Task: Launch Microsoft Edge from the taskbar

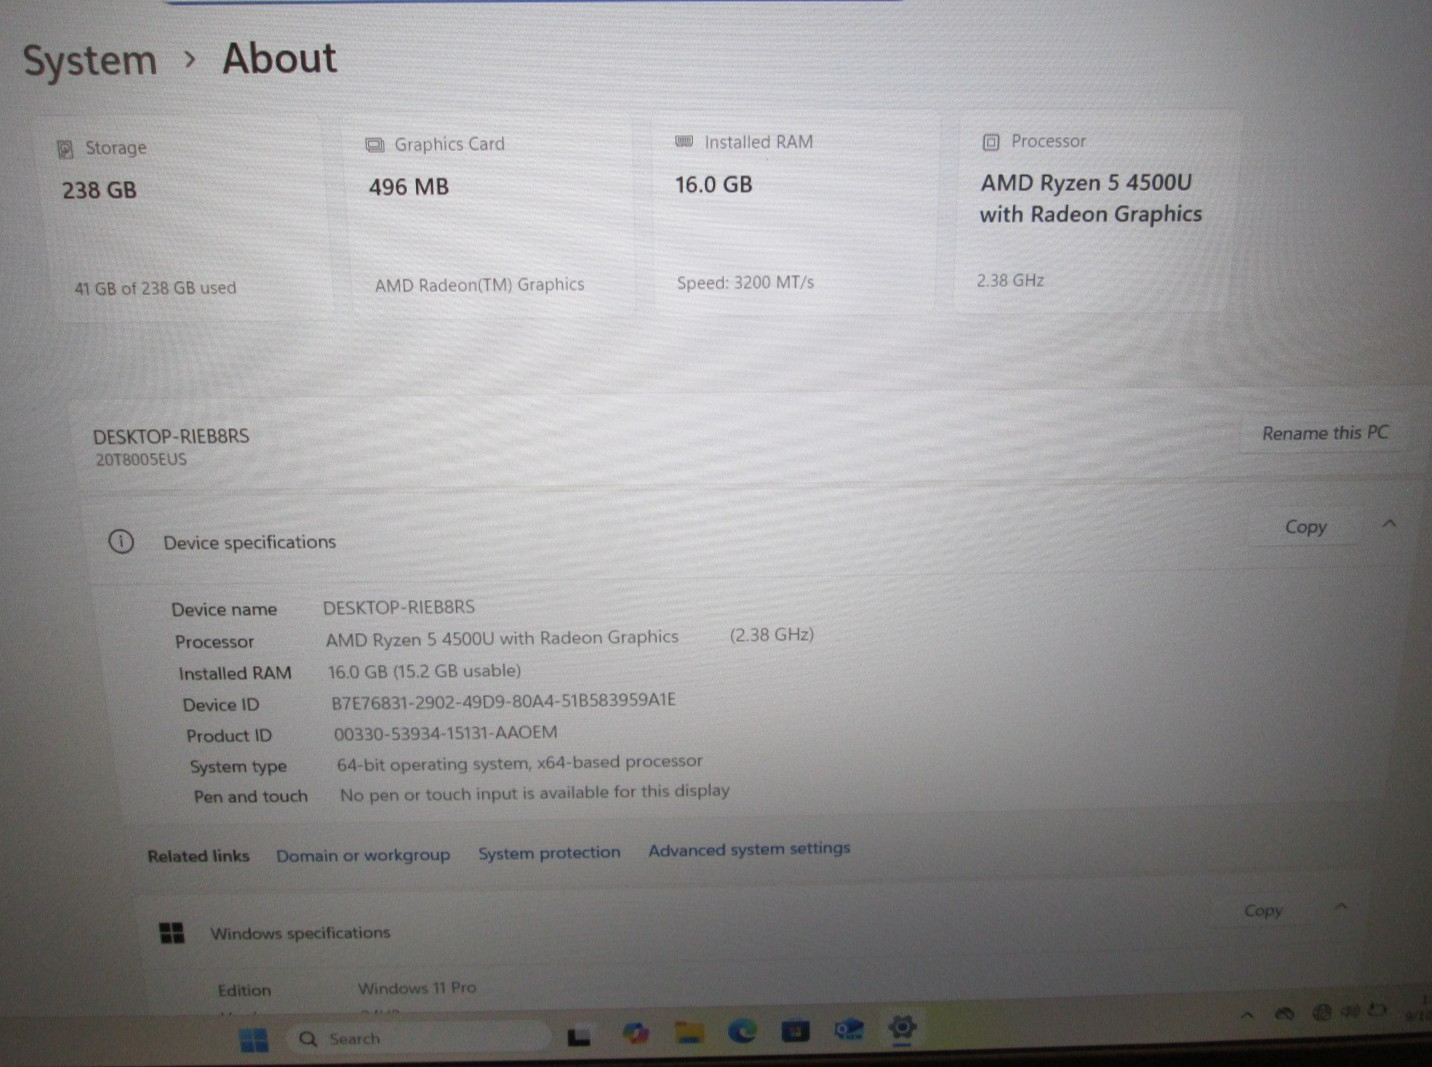Action: [x=742, y=1030]
